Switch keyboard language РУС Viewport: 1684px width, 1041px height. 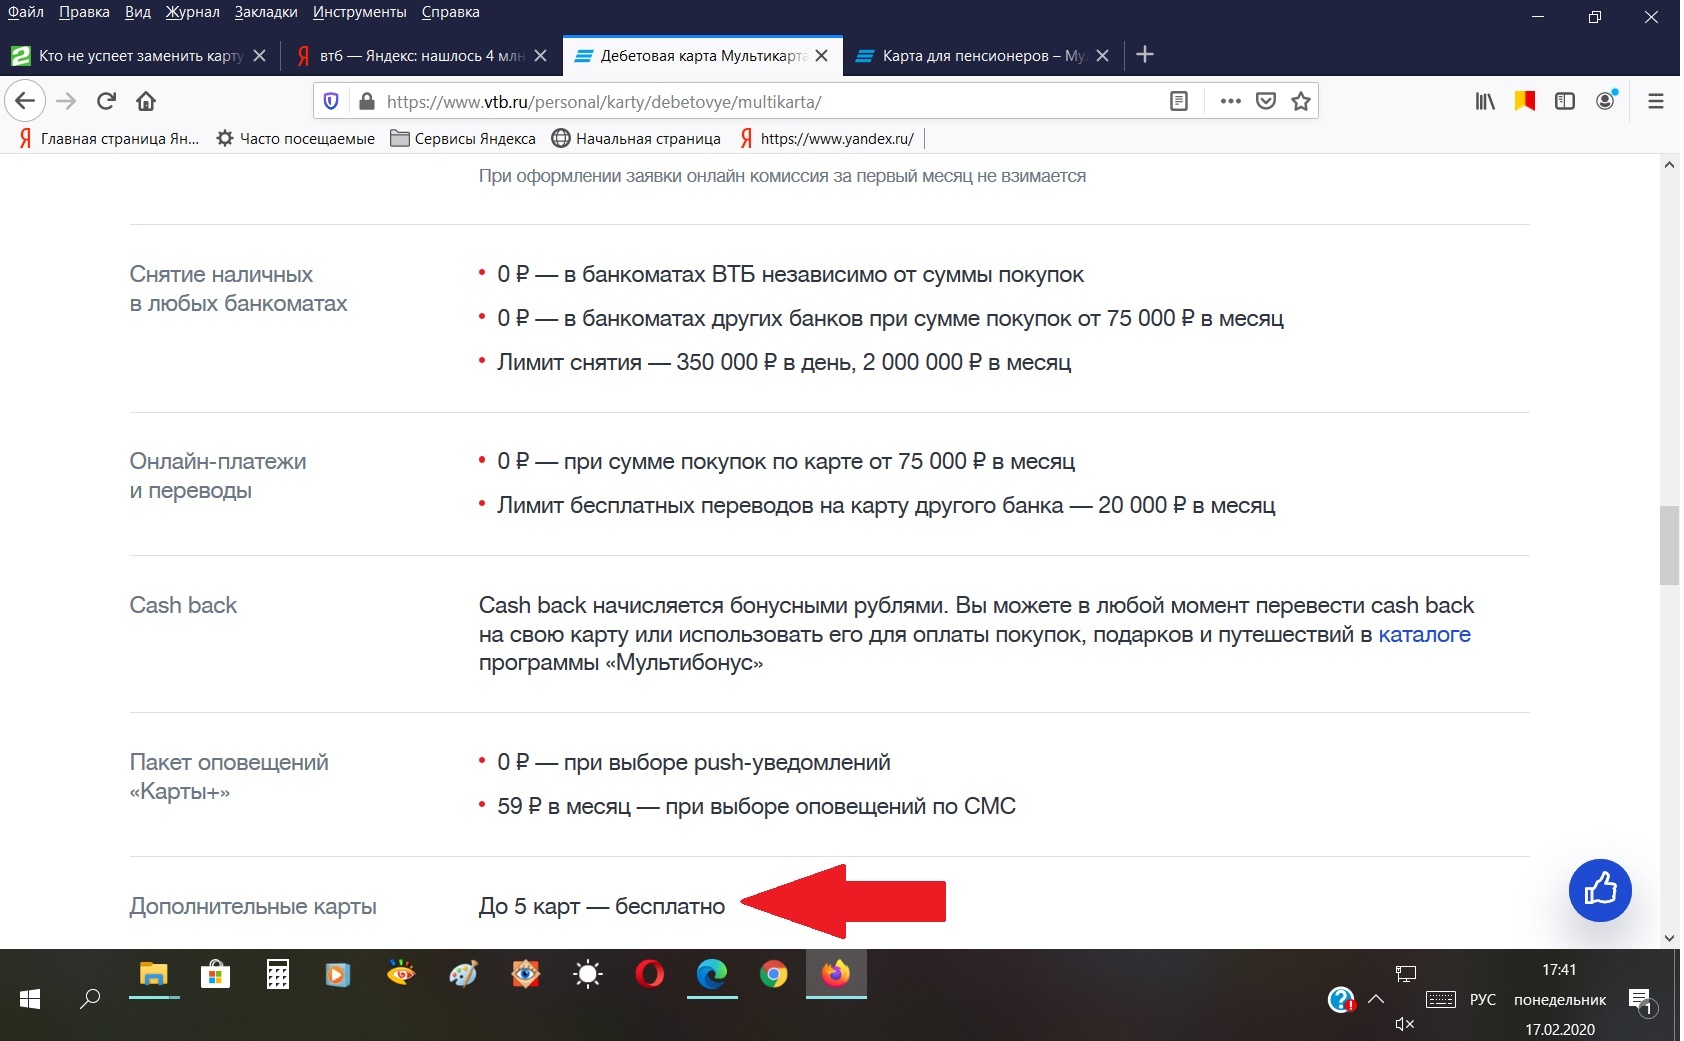(1482, 999)
